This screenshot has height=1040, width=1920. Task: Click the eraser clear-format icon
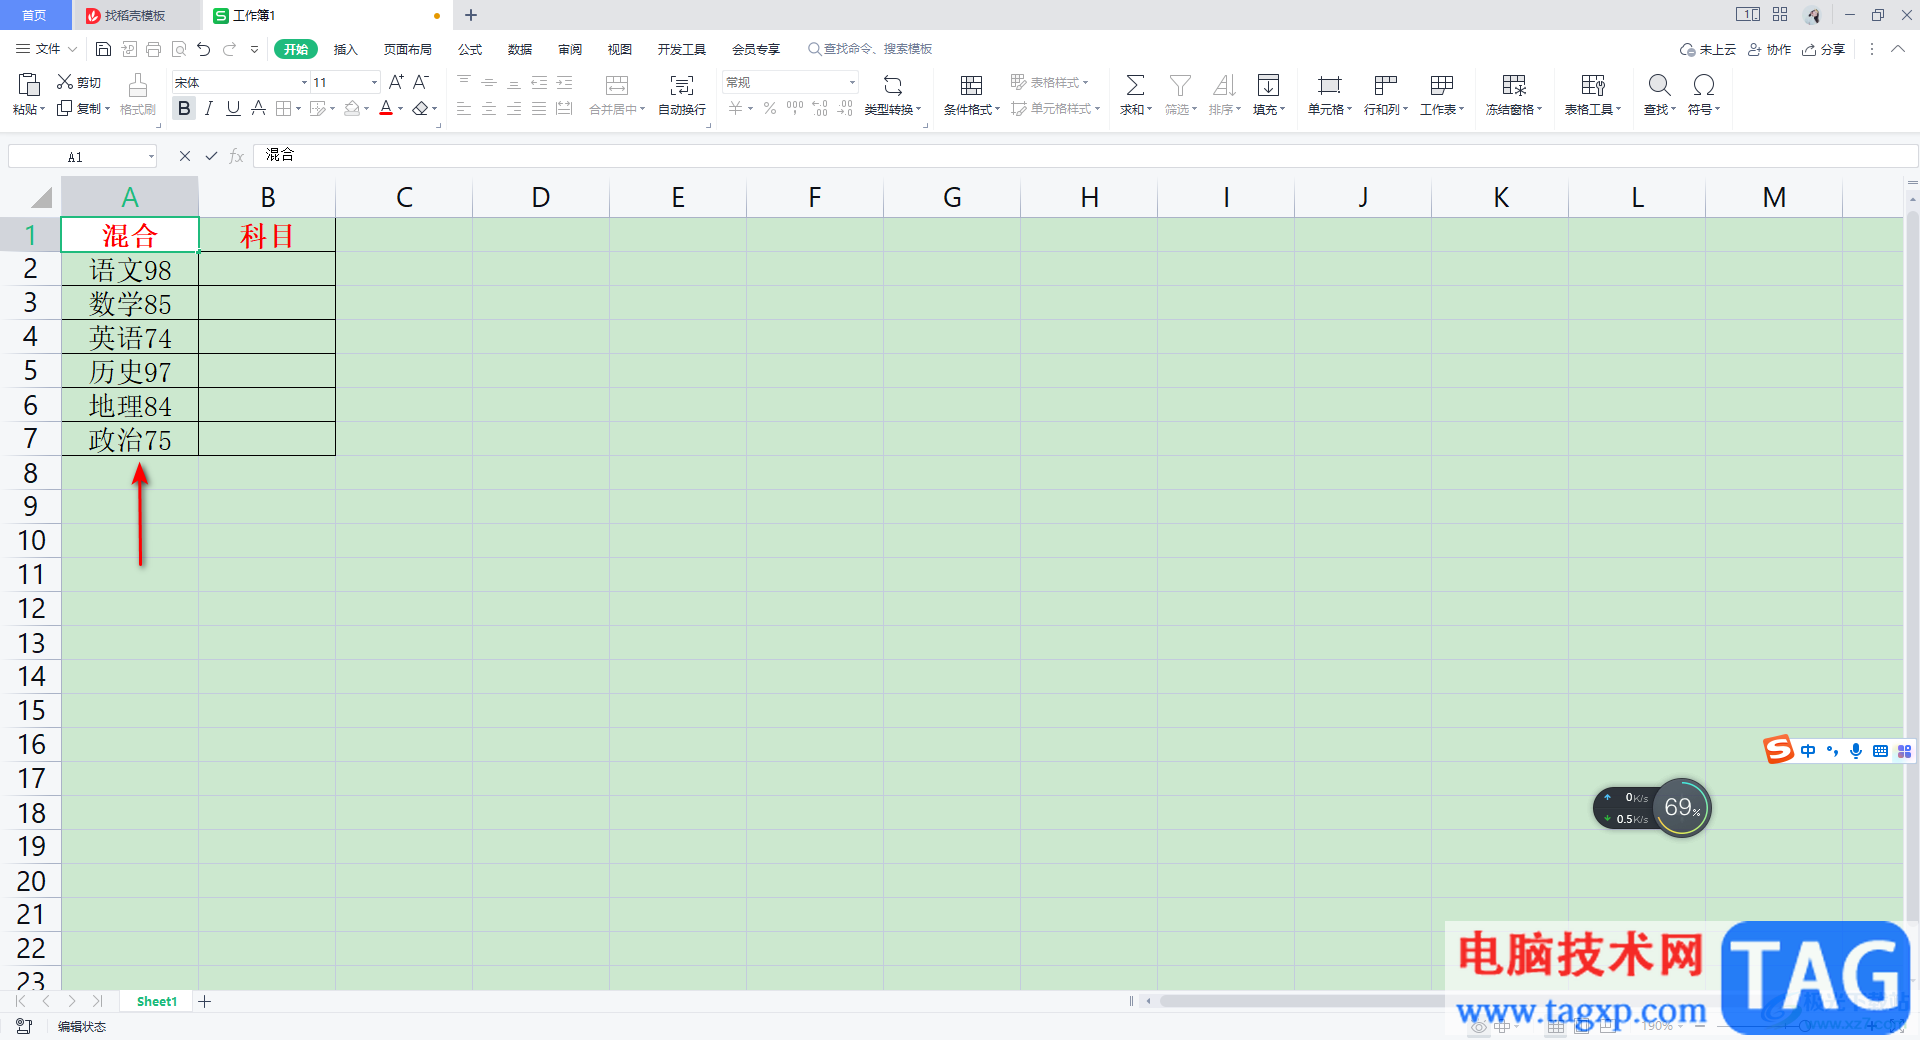point(421,108)
